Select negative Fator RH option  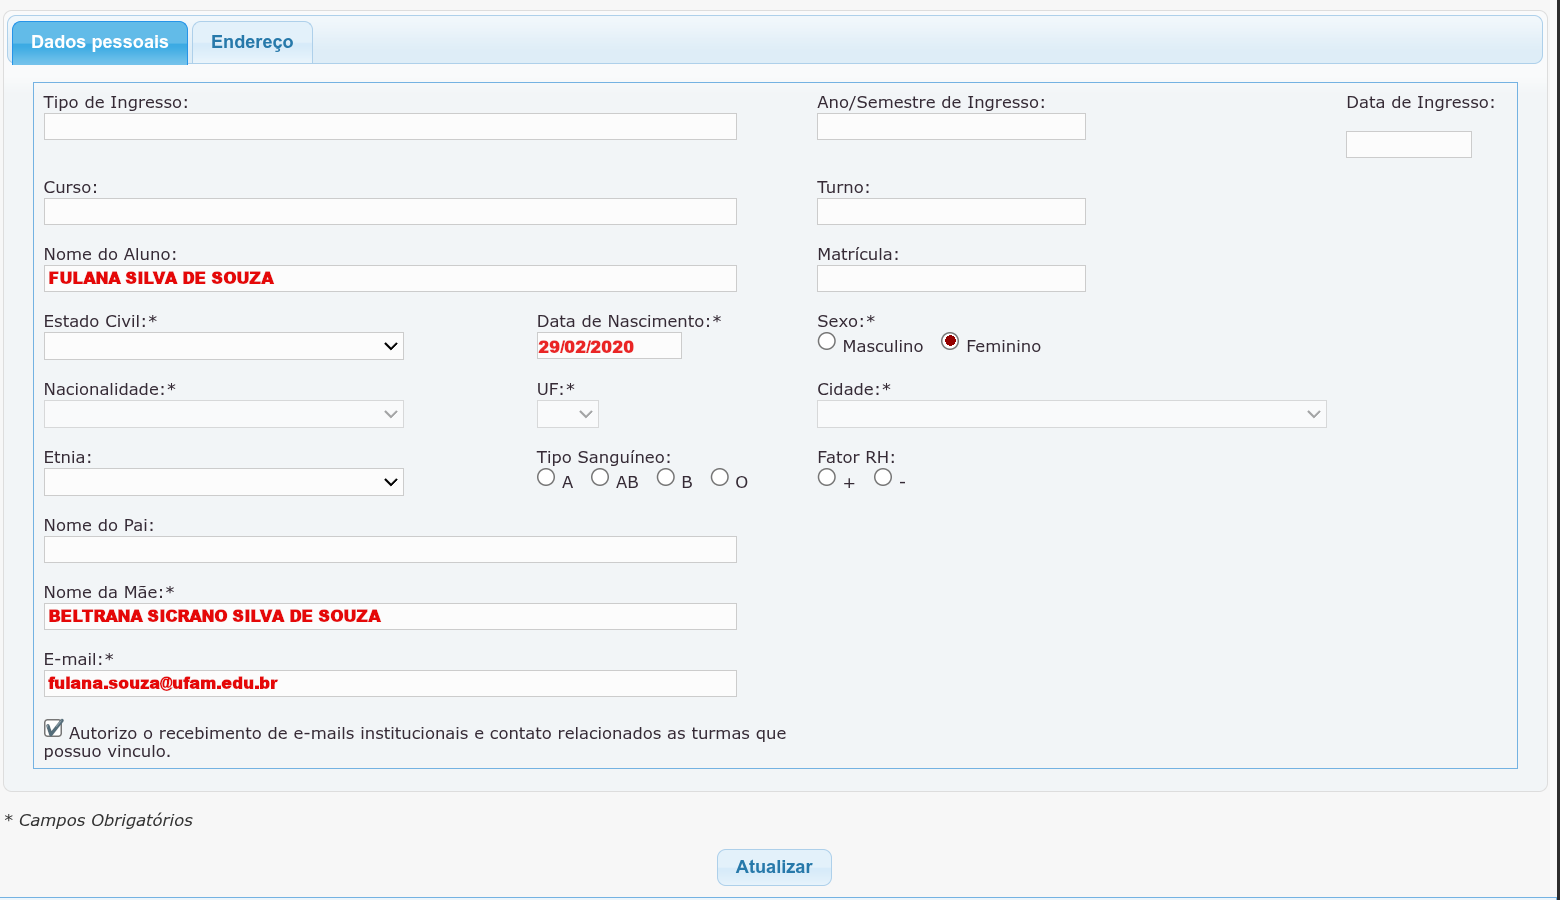tap(883, 477)
